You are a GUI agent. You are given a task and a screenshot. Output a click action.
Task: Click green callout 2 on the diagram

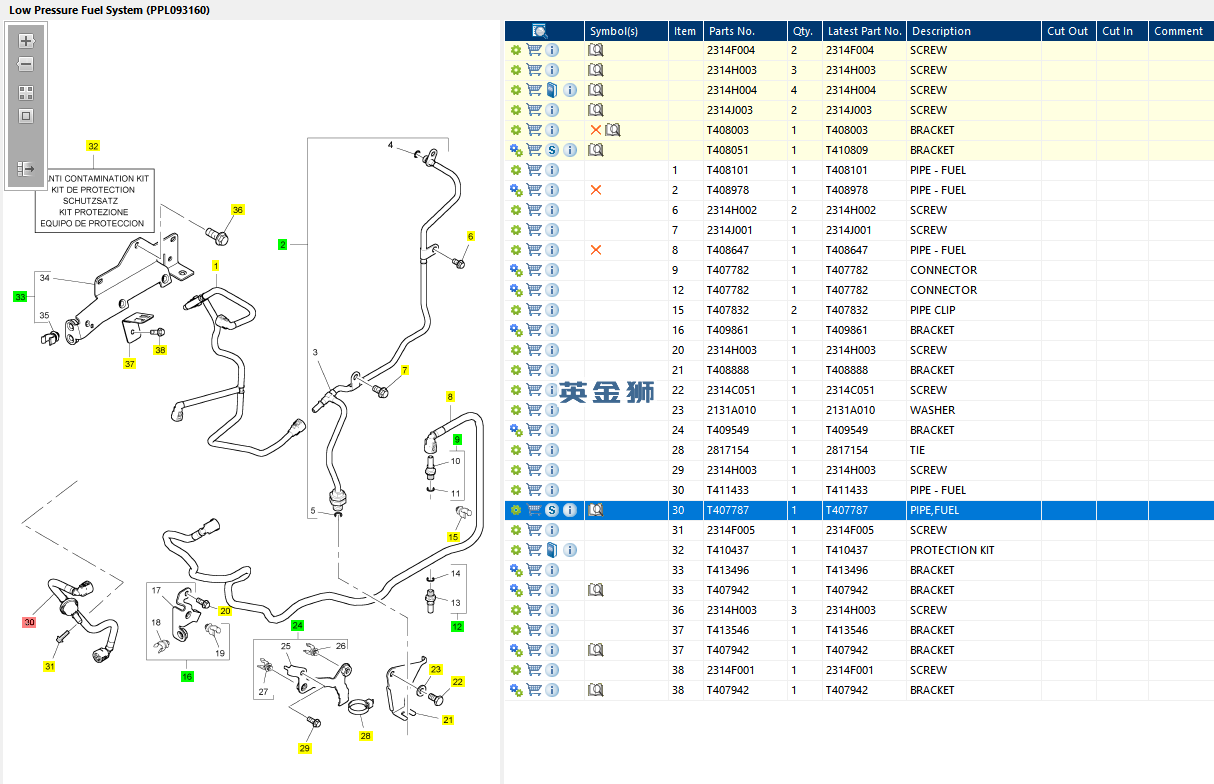283,244
